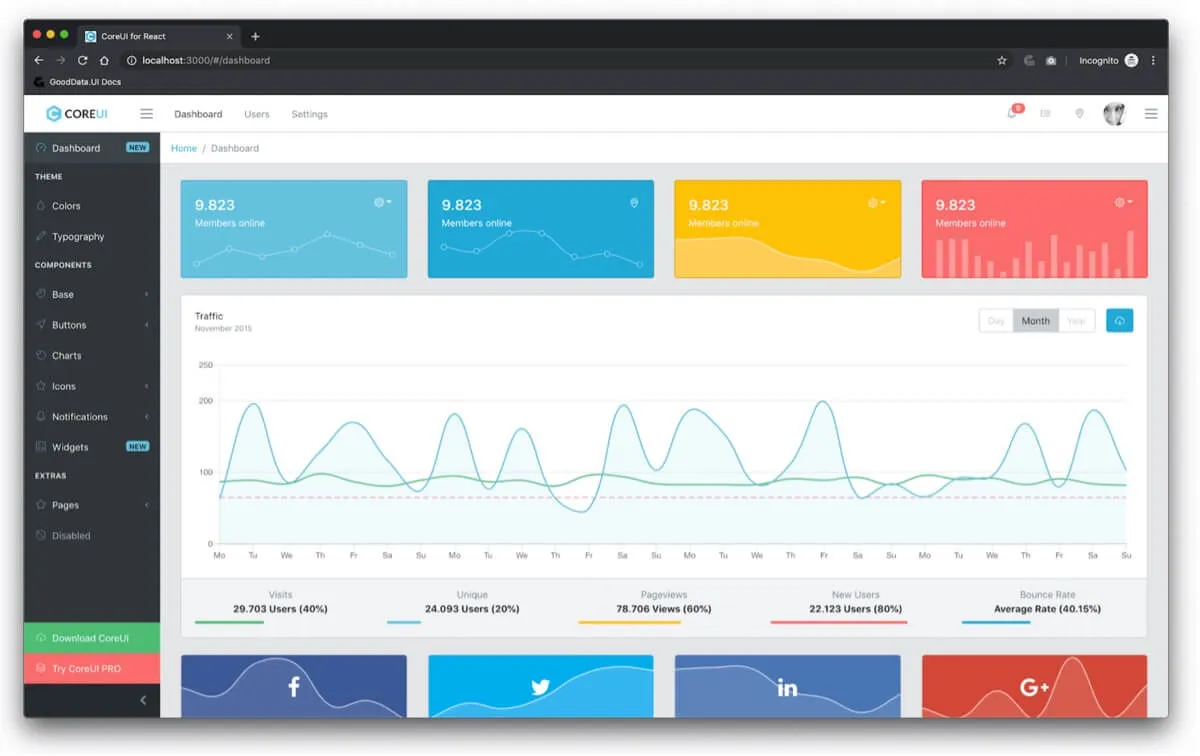Open Settings from the top navigation
The width and height of the screenshot is (1200, 756).
click(309, 113)
